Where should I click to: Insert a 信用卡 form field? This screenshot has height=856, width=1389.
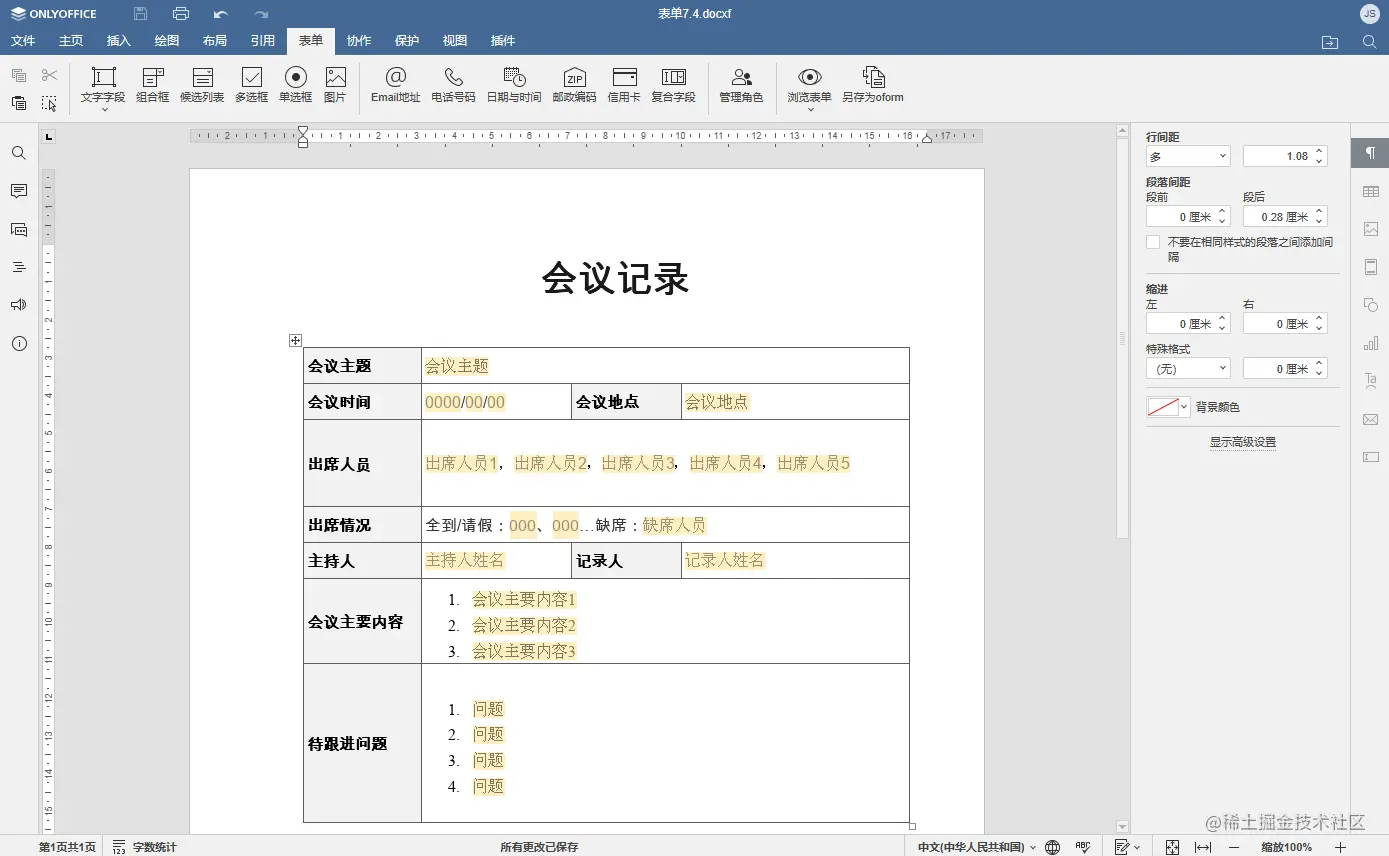pyautogui.click(x=623, y=86)
